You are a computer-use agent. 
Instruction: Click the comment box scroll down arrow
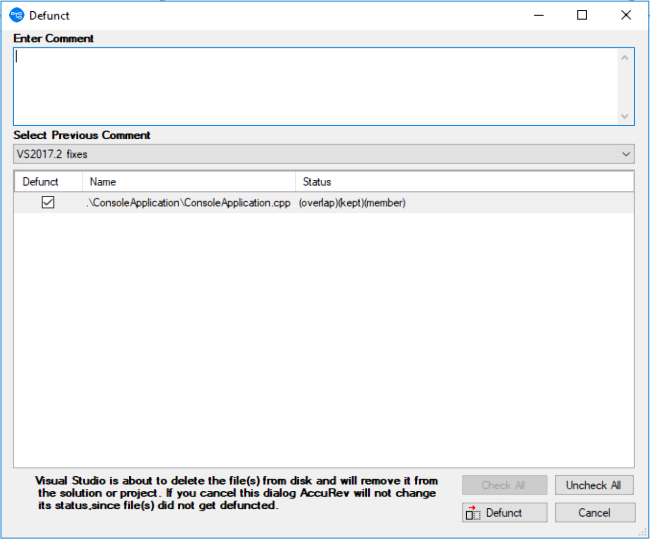(625, 116)
